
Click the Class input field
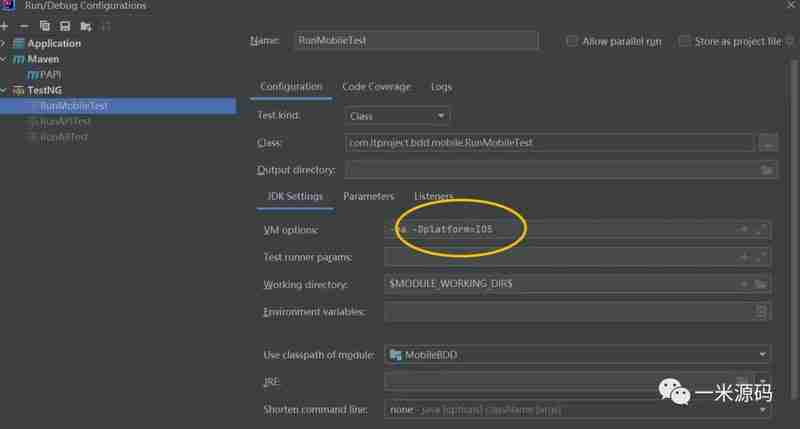click(x=550, y=143)
